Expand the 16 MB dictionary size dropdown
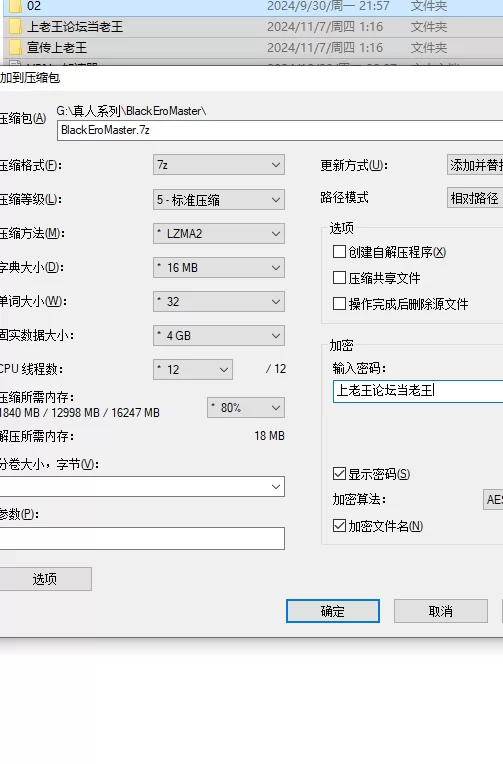 point(219,267)
